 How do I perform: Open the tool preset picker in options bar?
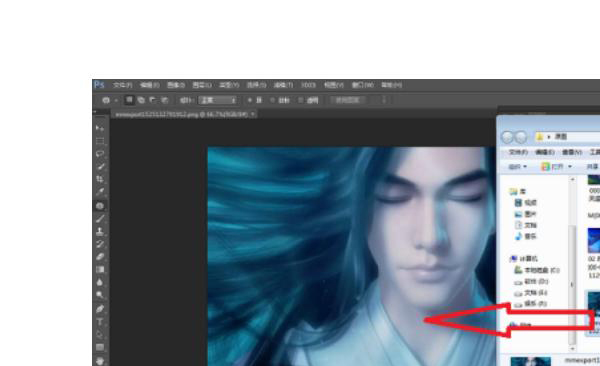[x=109, y=100]
